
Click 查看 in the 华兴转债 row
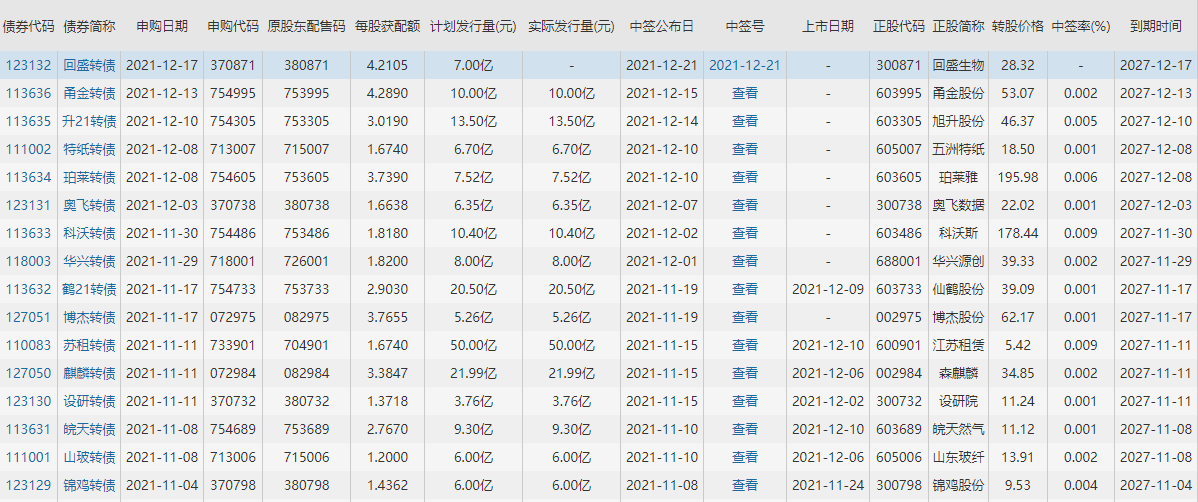click(x=745, y=261)
